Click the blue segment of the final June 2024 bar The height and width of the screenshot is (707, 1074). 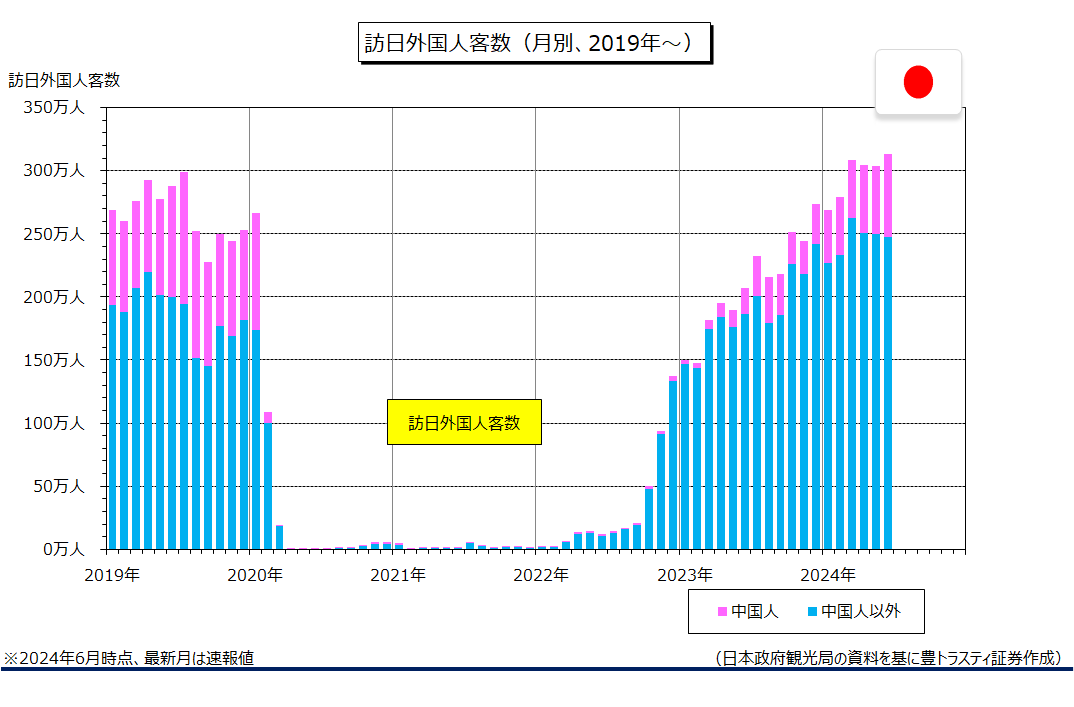(x=888, y=393)
